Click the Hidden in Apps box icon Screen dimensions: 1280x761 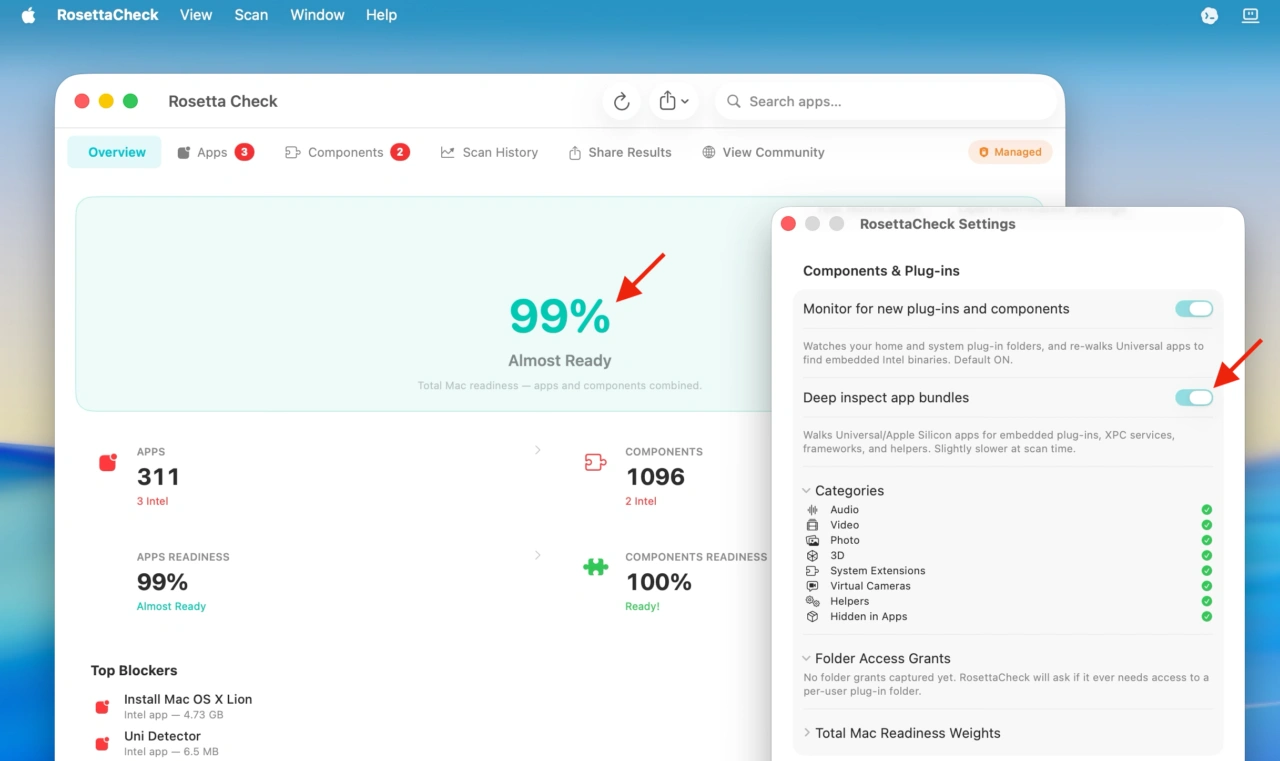point(812,617)
